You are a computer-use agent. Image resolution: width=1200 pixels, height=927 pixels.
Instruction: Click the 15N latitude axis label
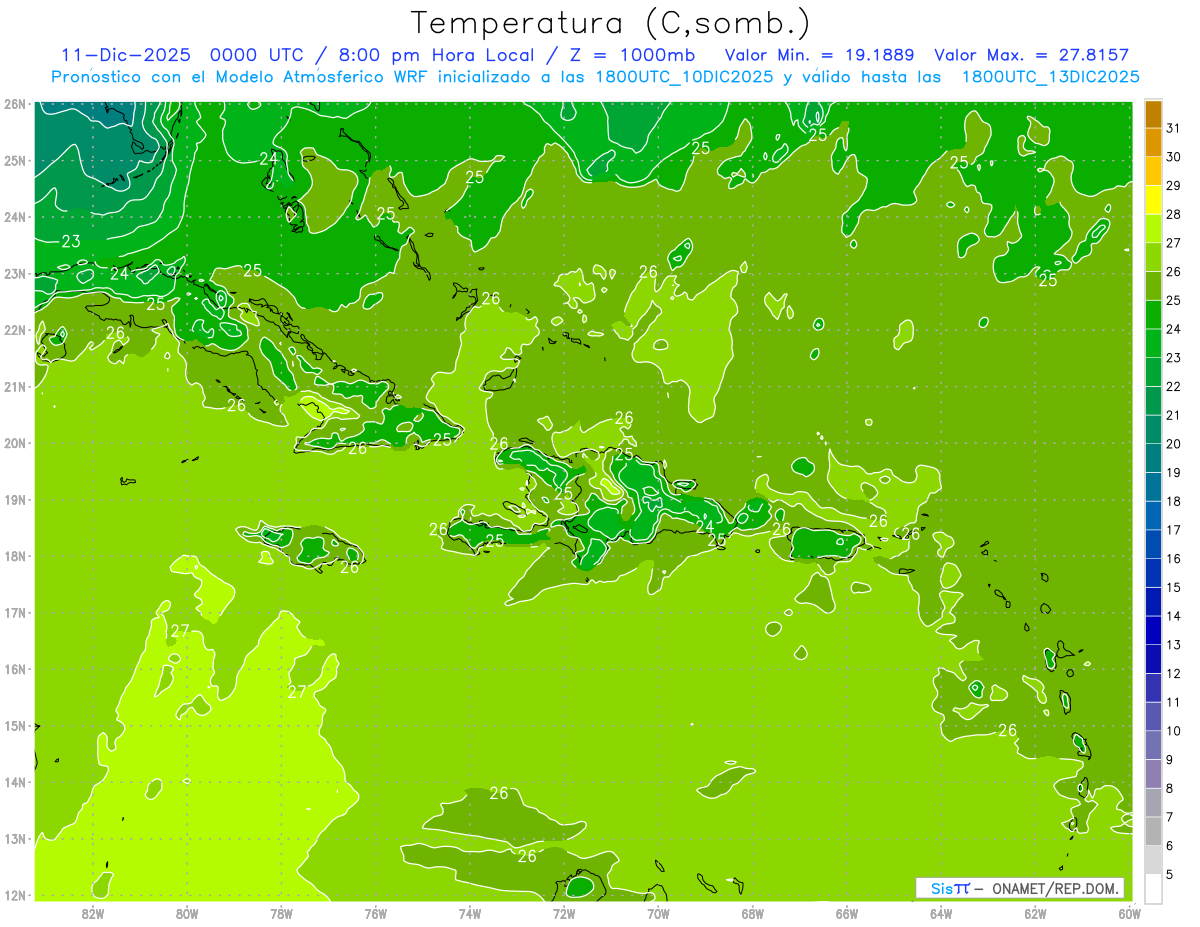(14, 725)
